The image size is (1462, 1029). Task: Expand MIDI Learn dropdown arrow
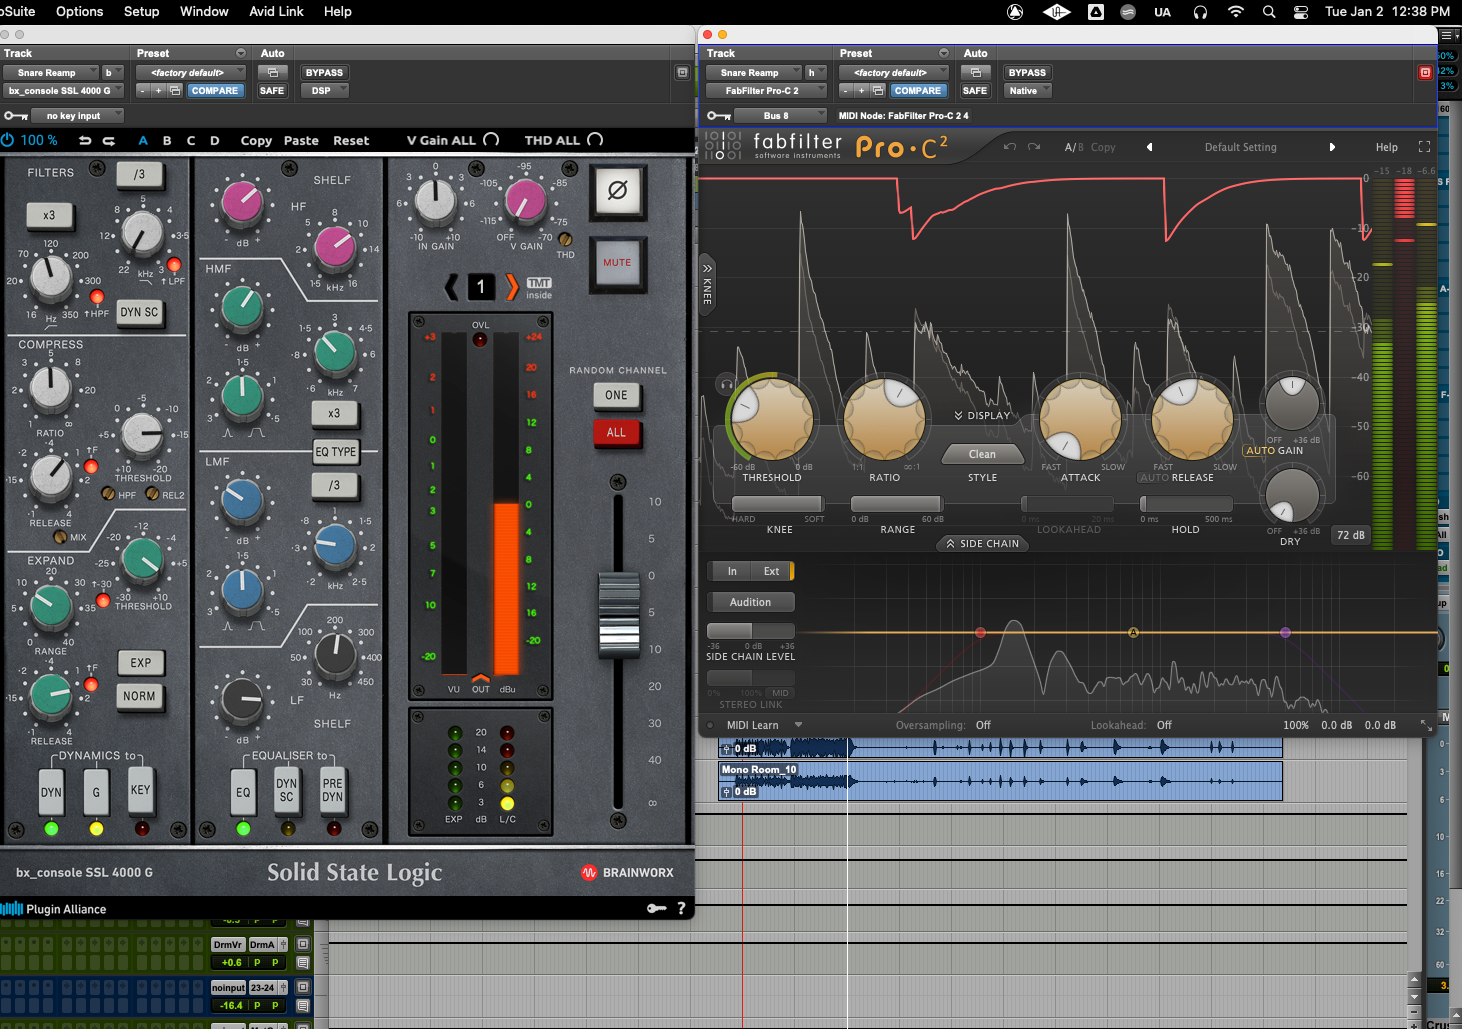point(798,725)
